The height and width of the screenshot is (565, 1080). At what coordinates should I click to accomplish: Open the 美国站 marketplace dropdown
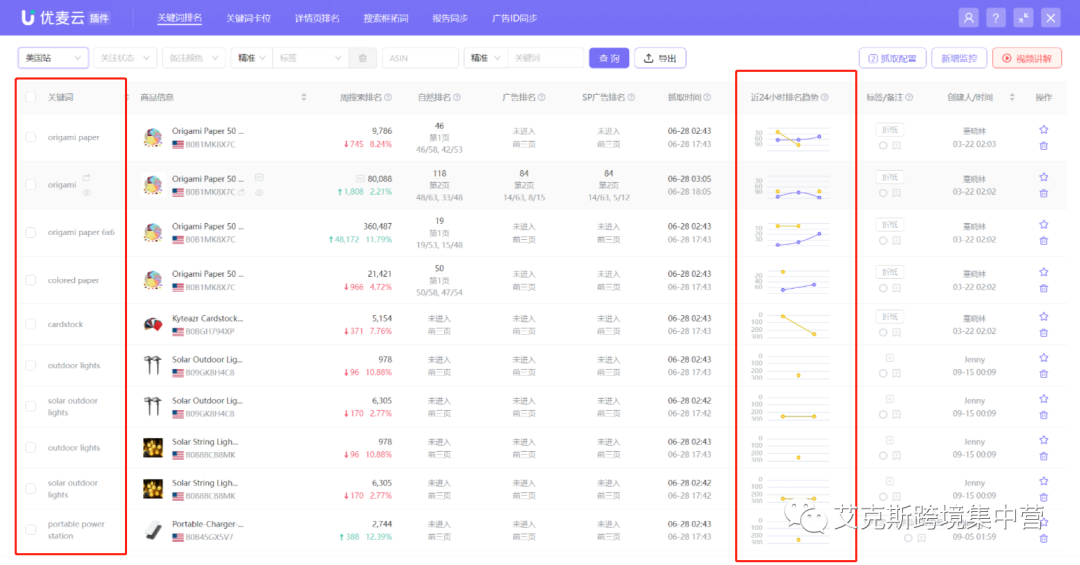pyautogui.click(x=53, y=58)
